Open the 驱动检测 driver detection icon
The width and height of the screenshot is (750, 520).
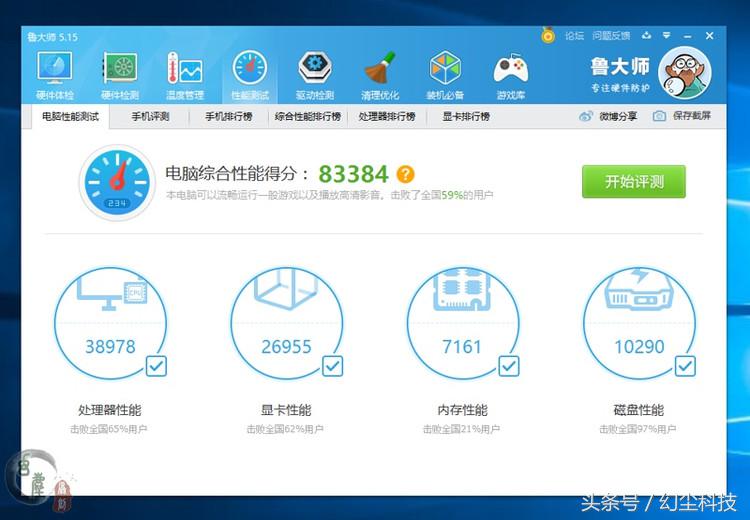click(315, 76)
